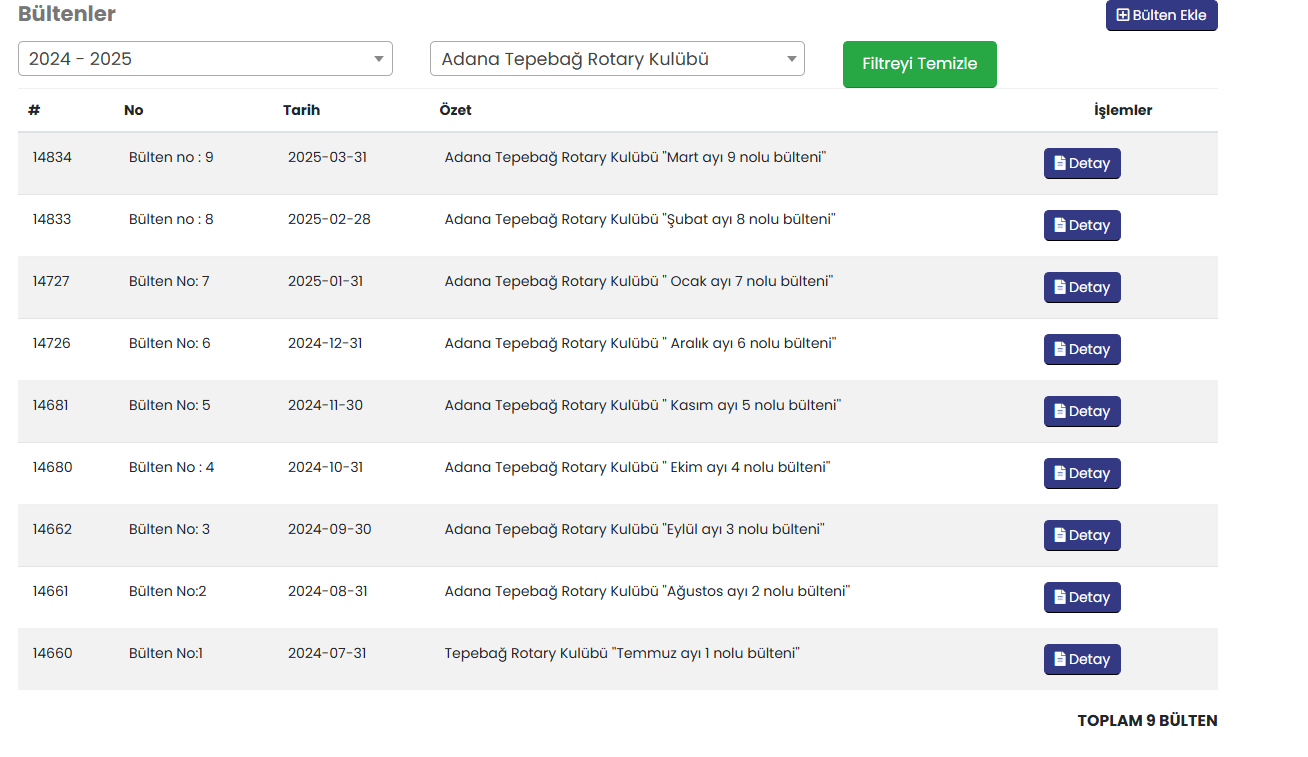This screenshot has height=757, width=1308.
Task: Clear filters with Filtreyi Temizle button
Action: [920, 64]
